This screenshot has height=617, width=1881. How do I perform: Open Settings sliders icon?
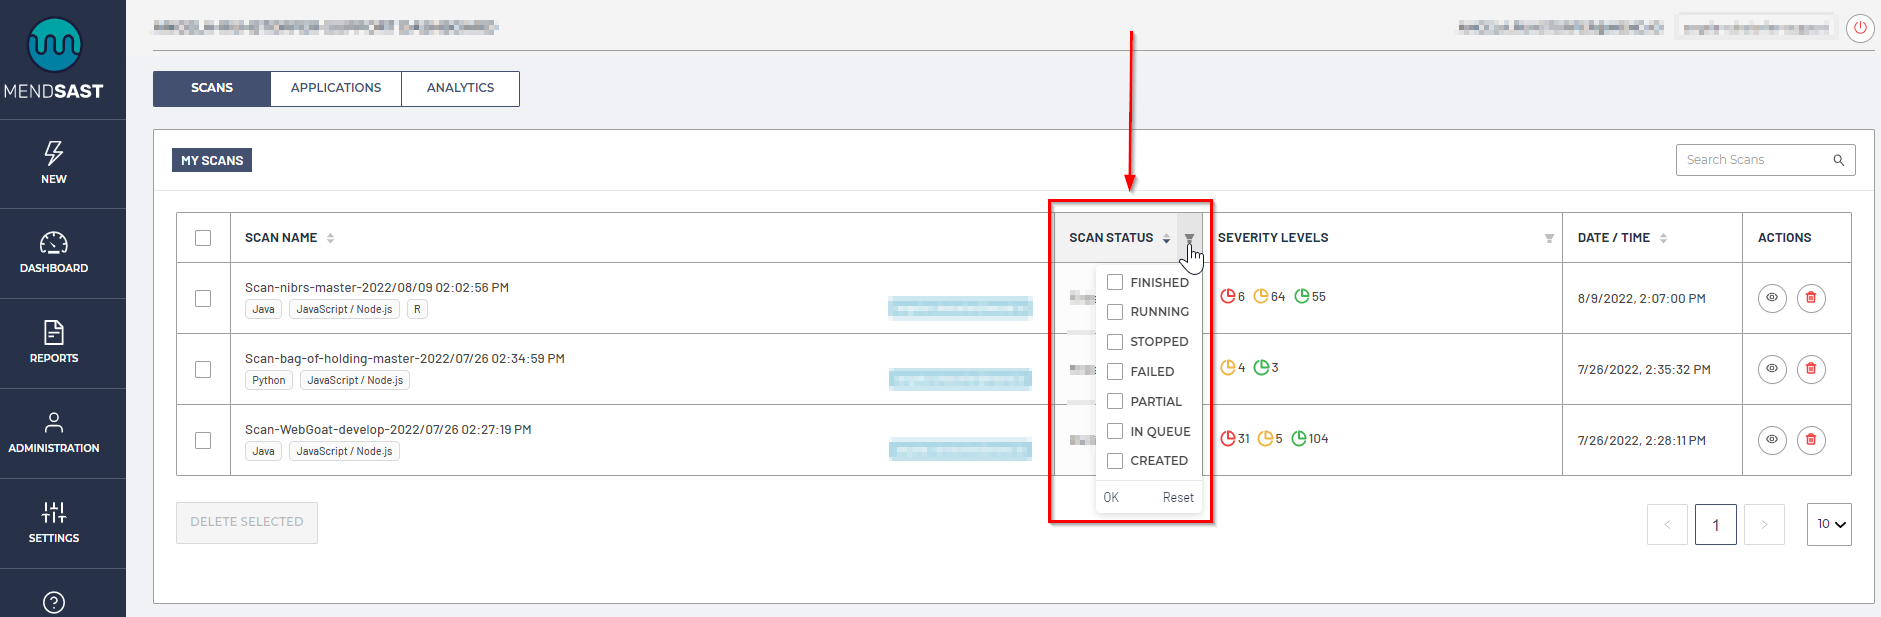[x=54, y=513]
